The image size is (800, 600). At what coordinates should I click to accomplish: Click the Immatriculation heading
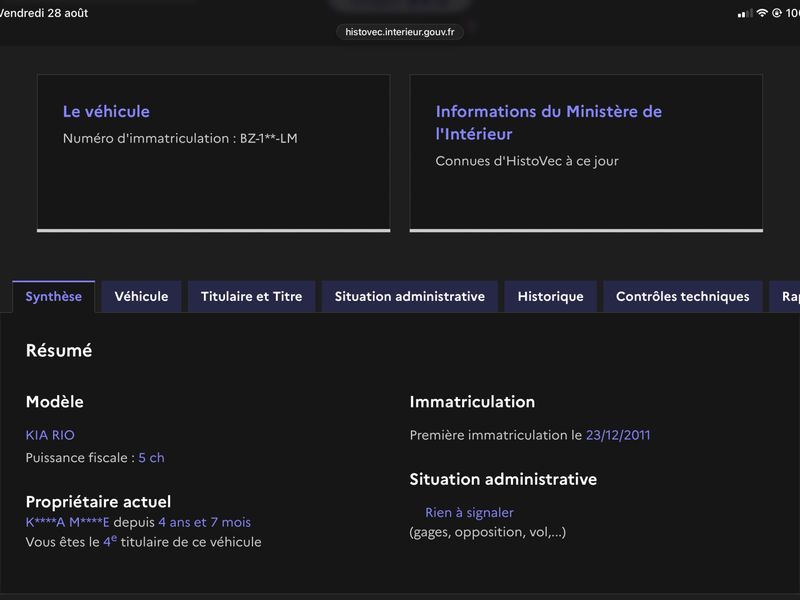(472, 402)
